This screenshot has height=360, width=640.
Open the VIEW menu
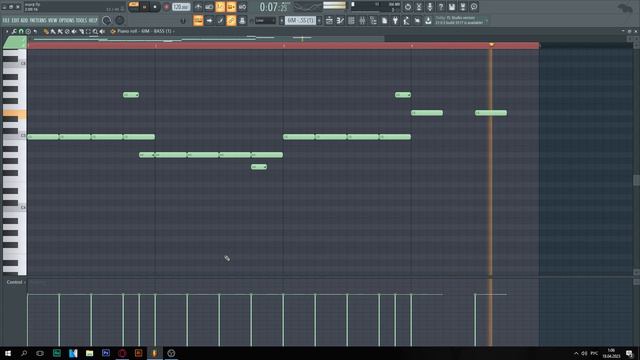[53, 20]
